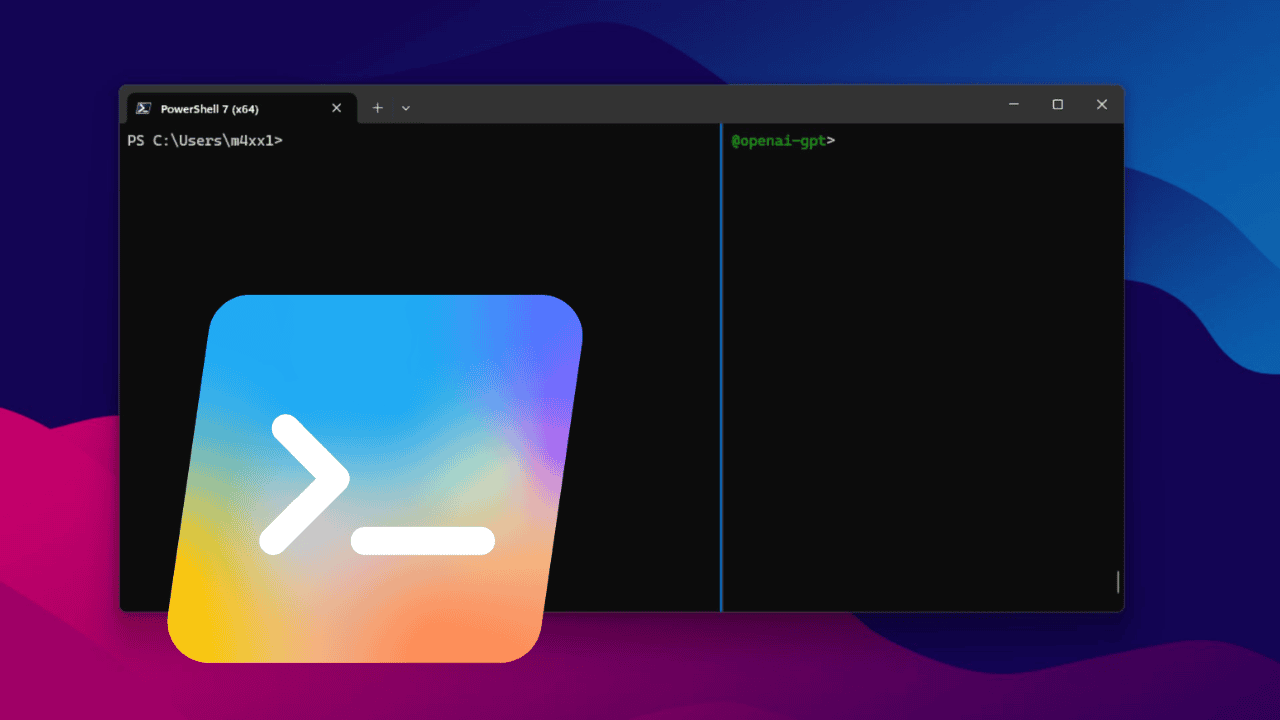
Task: Click empty space in the right pane
Action: point(920,380)
